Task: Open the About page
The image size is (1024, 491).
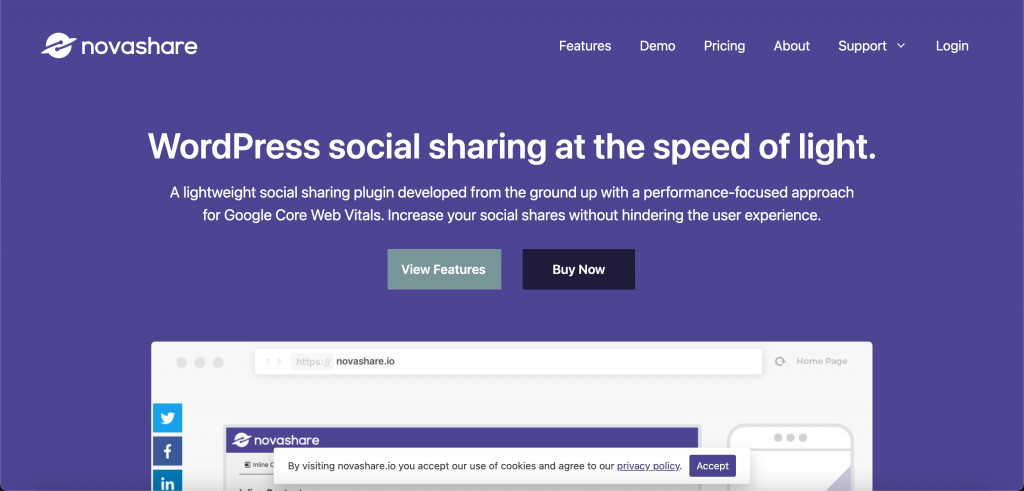Action: pos(792,46)
